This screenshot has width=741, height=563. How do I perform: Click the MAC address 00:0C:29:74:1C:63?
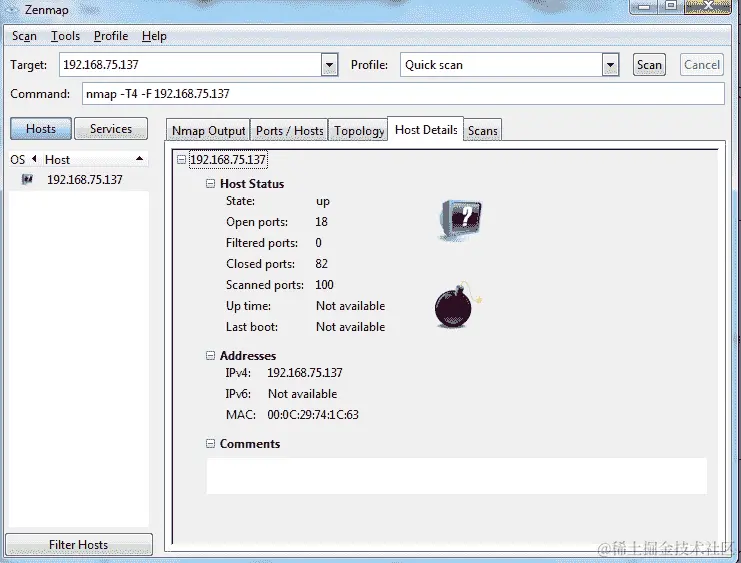[313, 415]
